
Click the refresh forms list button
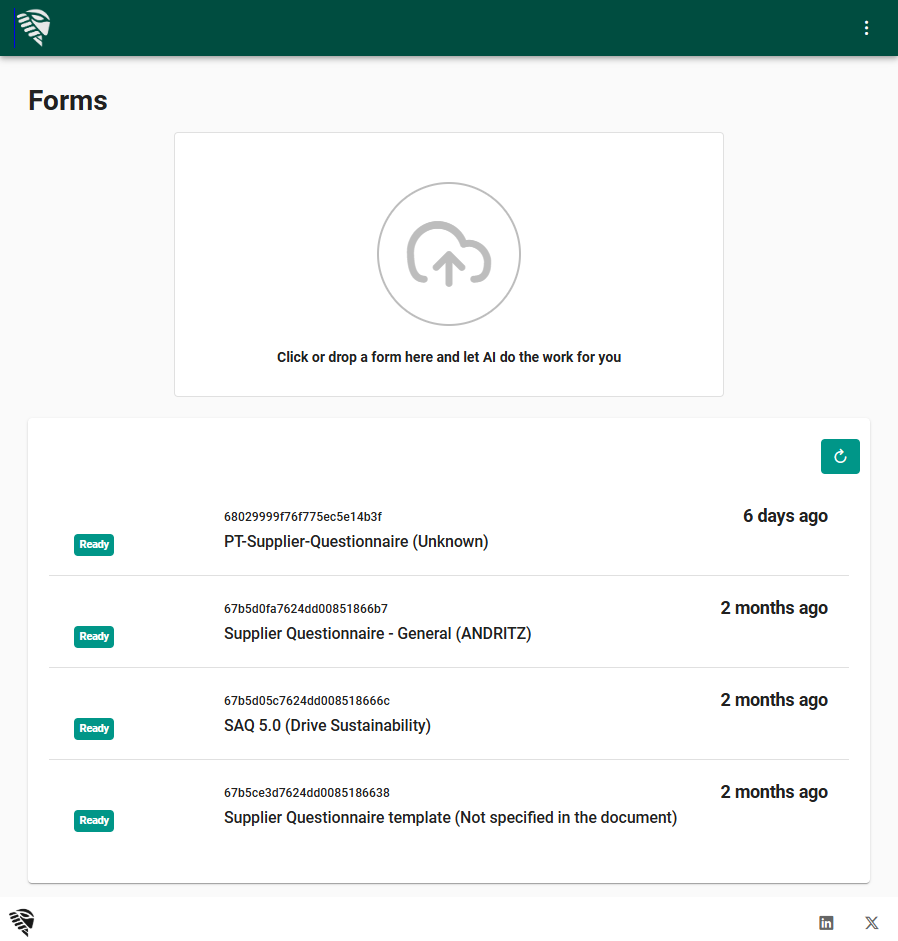tap(840, 457)
